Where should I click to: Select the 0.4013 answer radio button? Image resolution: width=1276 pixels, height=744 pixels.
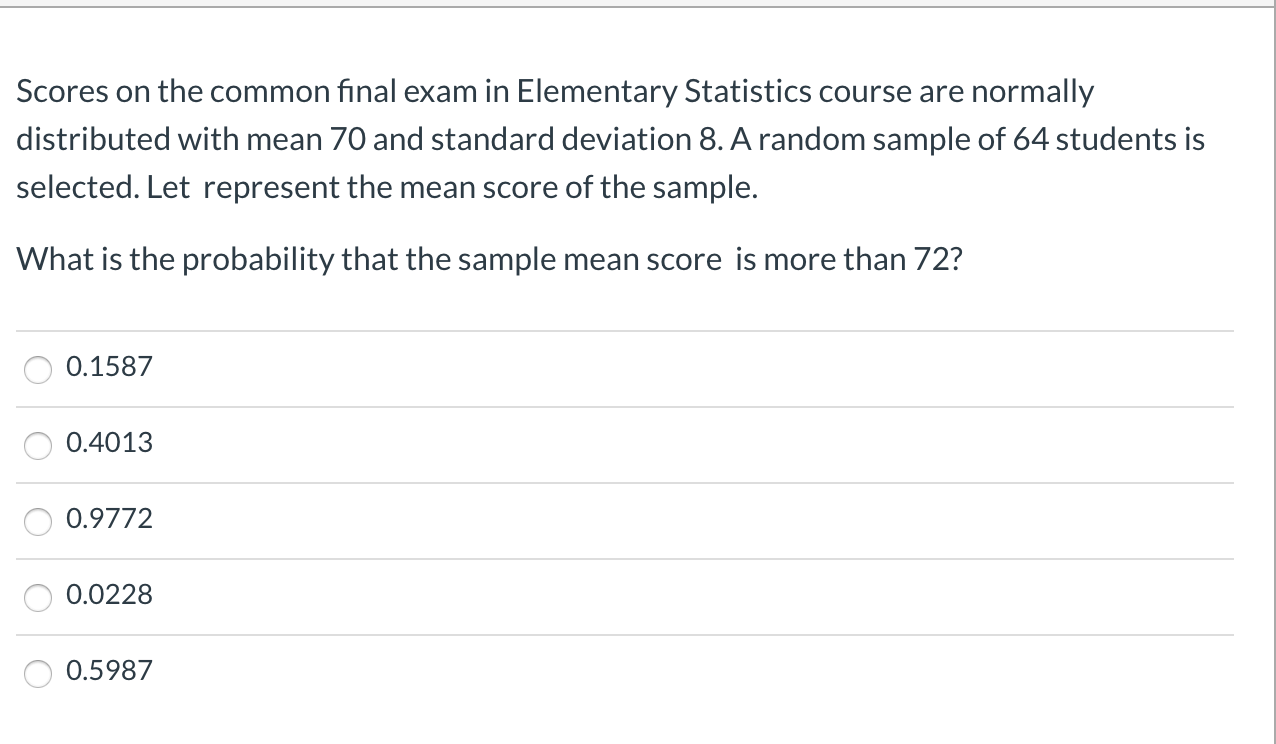(37, 445)
